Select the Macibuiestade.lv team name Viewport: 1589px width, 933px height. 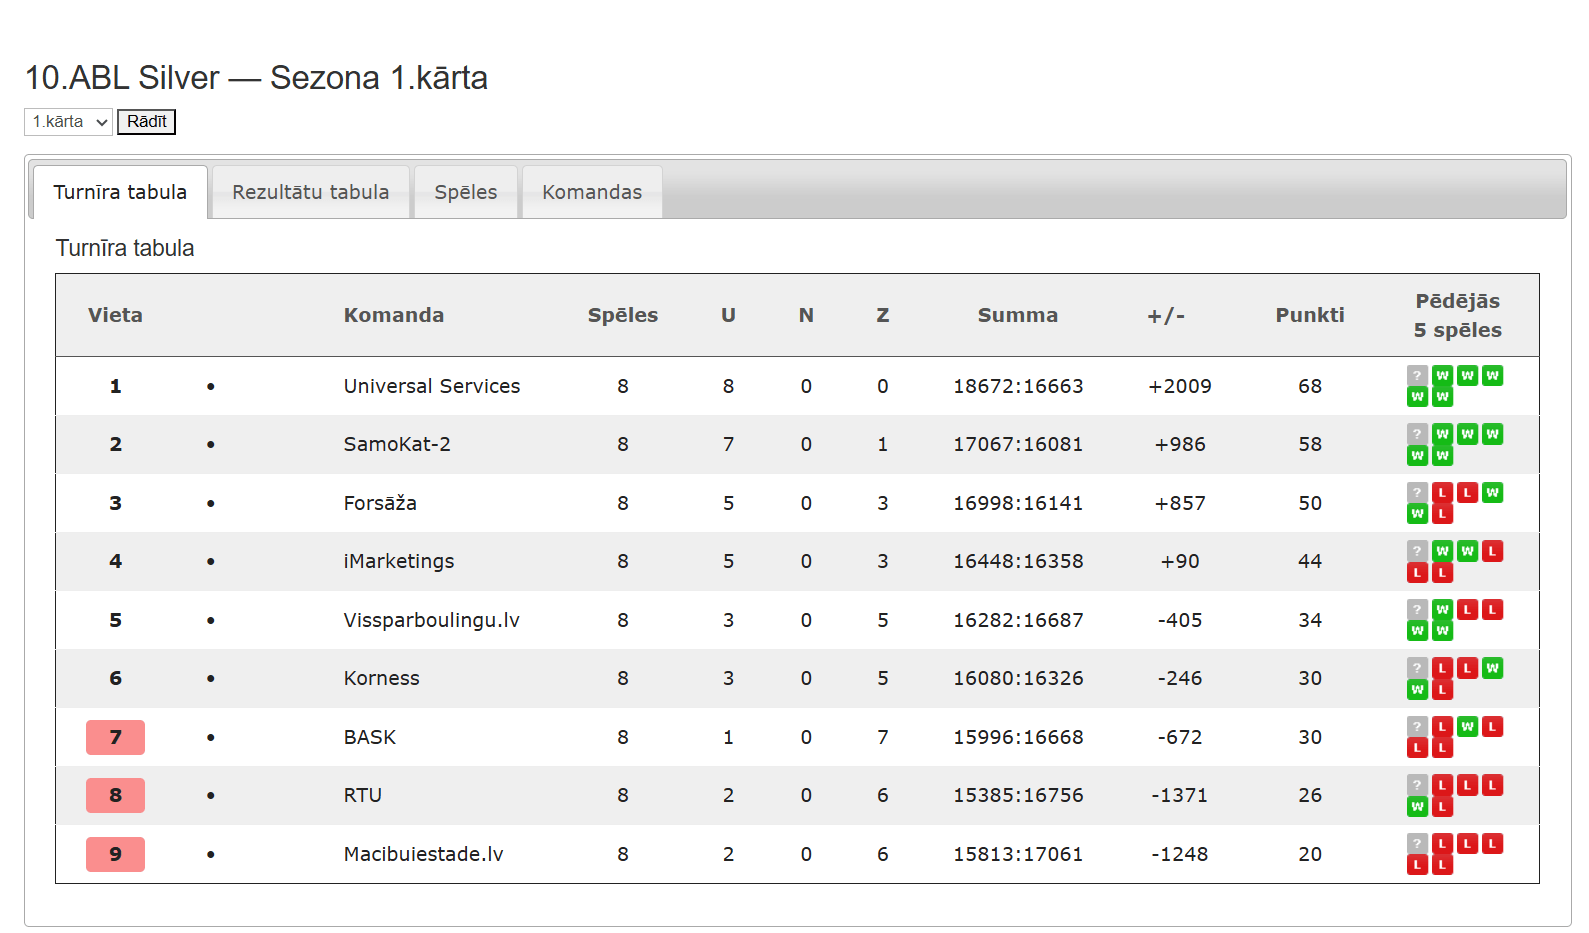point(424,854)
